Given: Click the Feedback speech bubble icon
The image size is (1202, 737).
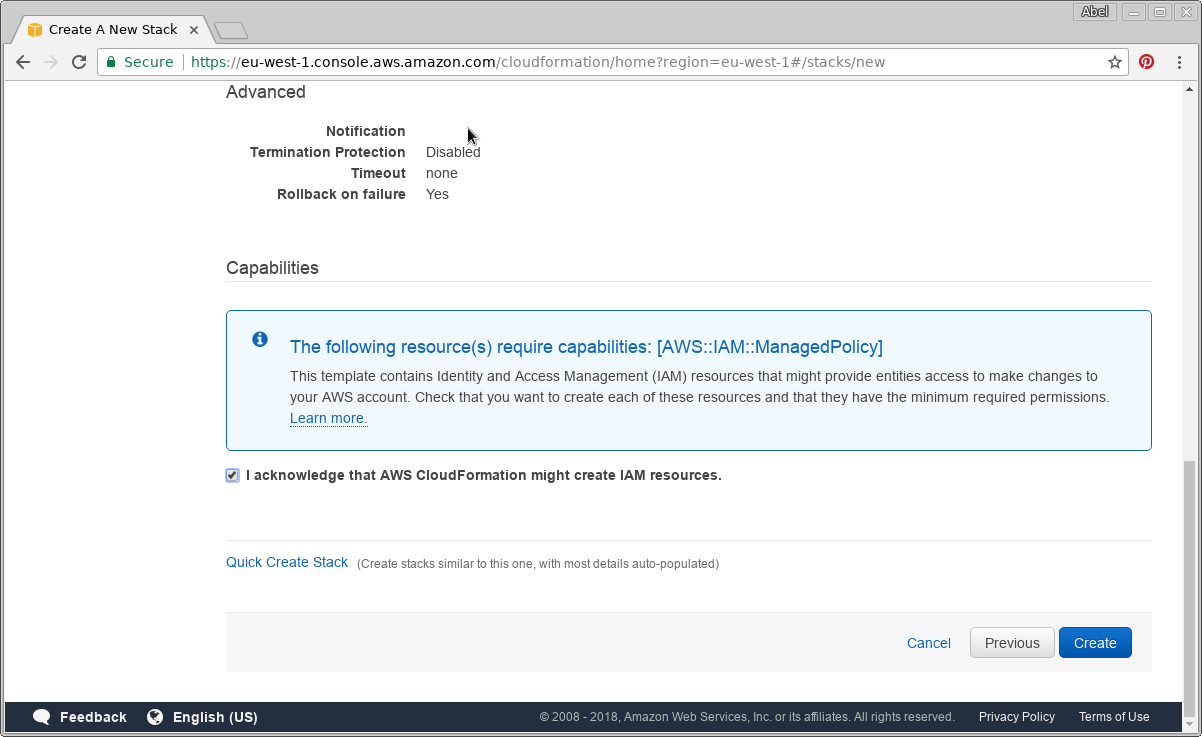Looking at the screenshot, I should point(42,717).
